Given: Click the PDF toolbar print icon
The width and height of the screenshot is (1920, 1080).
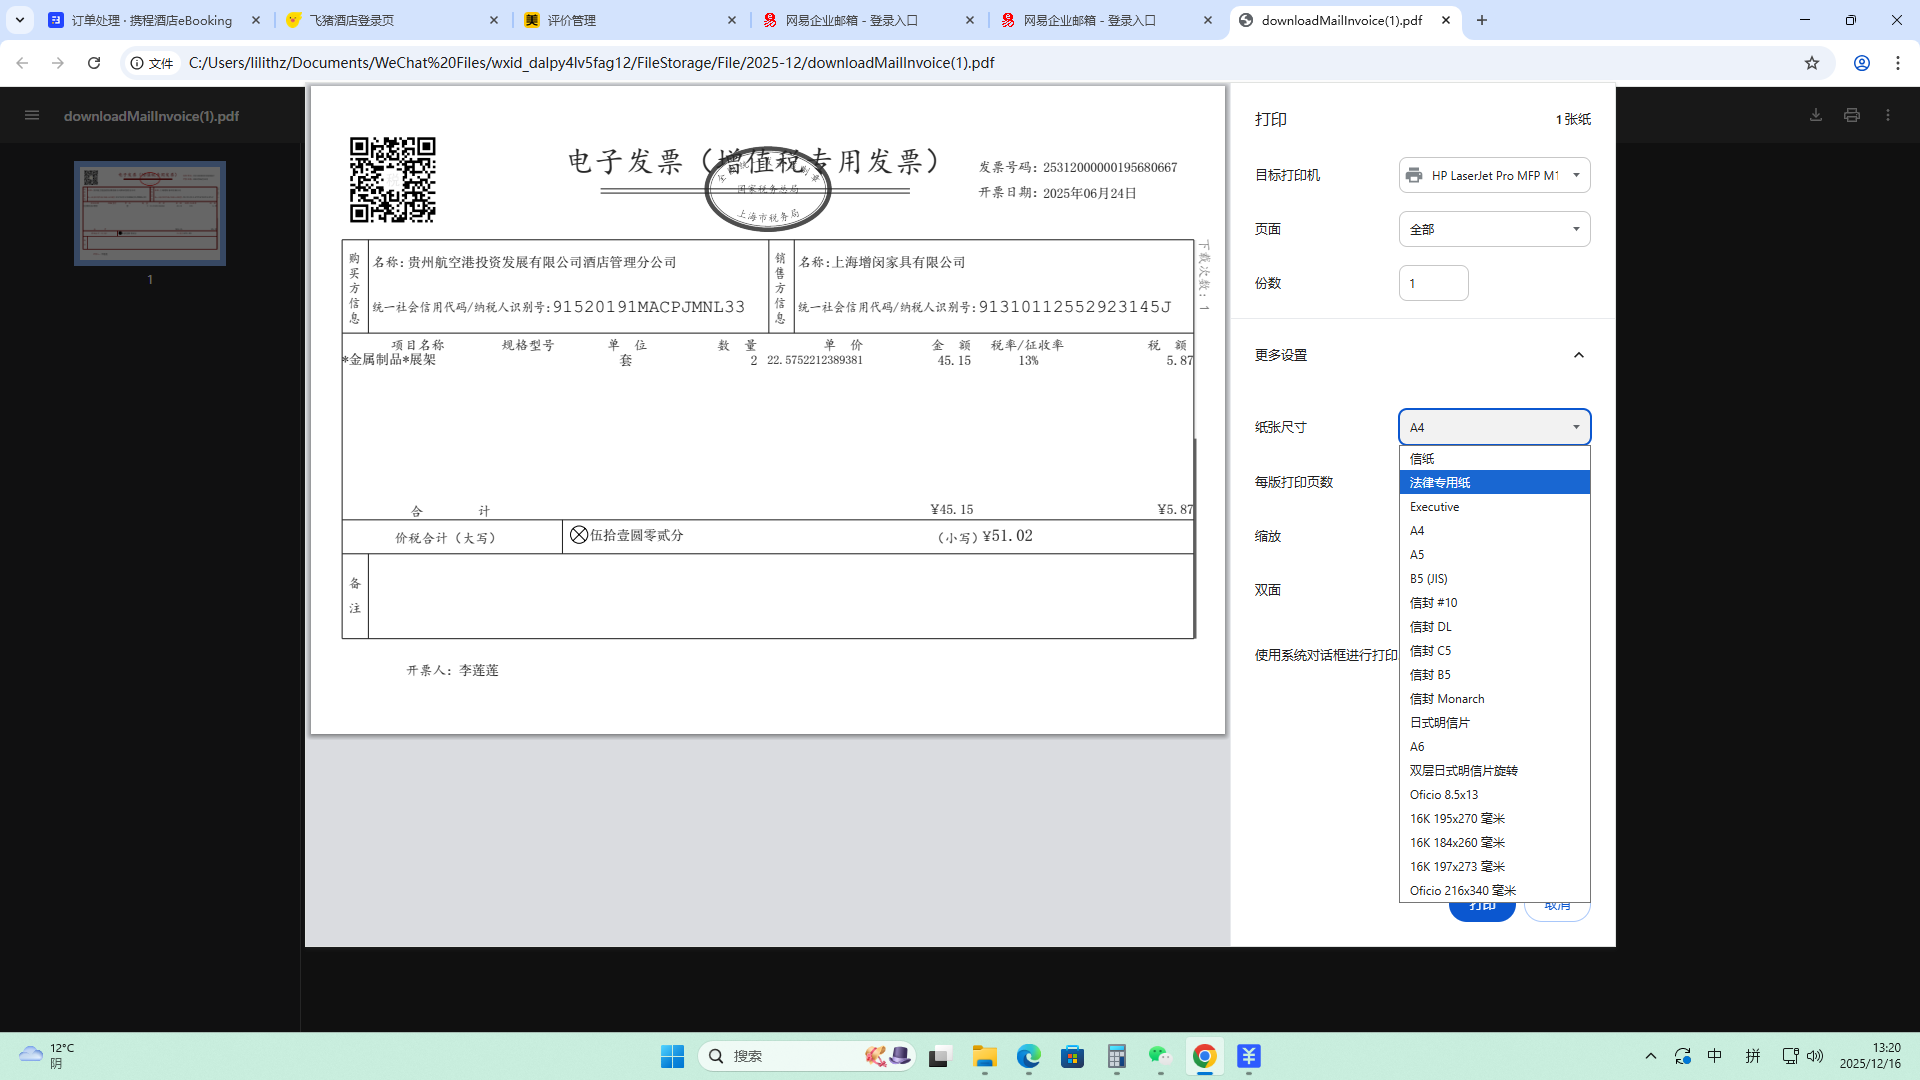Looking at the screenshot, I should (x=1852, y=116).
